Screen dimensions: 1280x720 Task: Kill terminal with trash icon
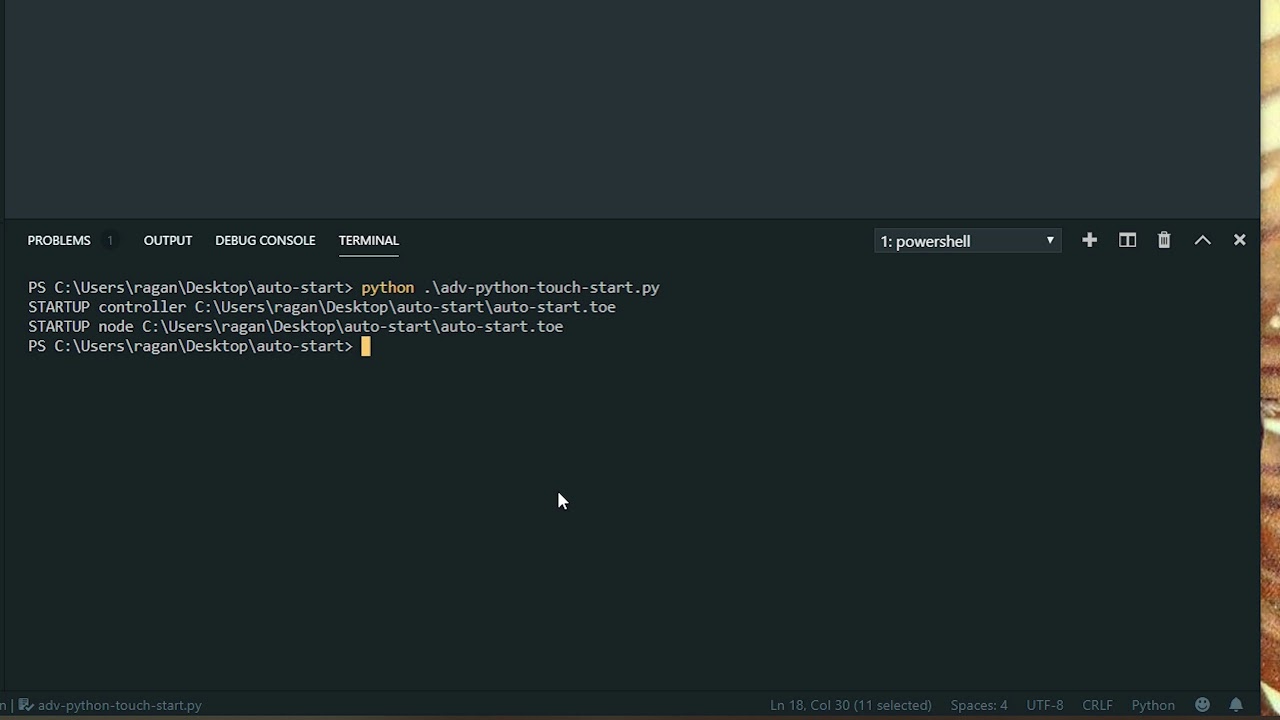[x=1164, y=240]
